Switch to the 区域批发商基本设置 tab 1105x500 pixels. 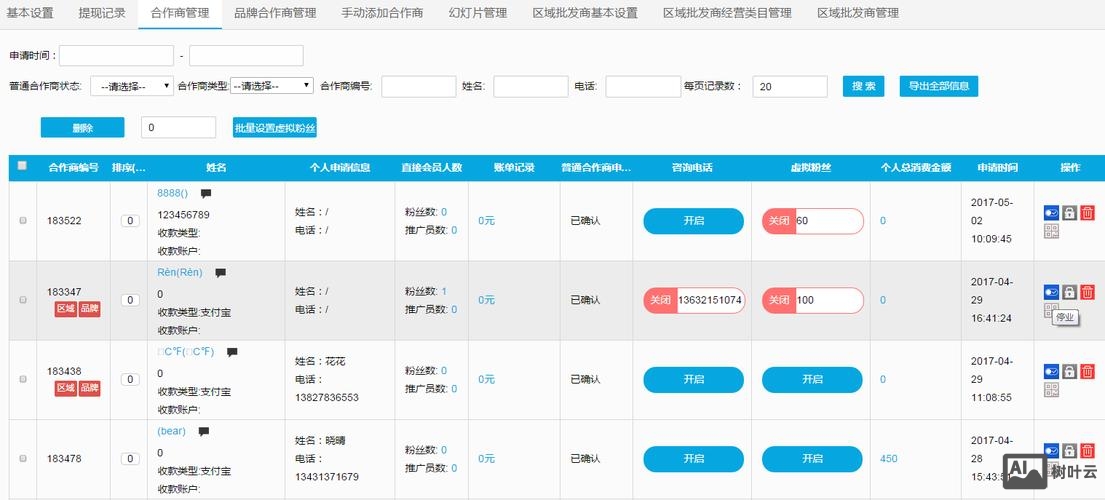585,13
